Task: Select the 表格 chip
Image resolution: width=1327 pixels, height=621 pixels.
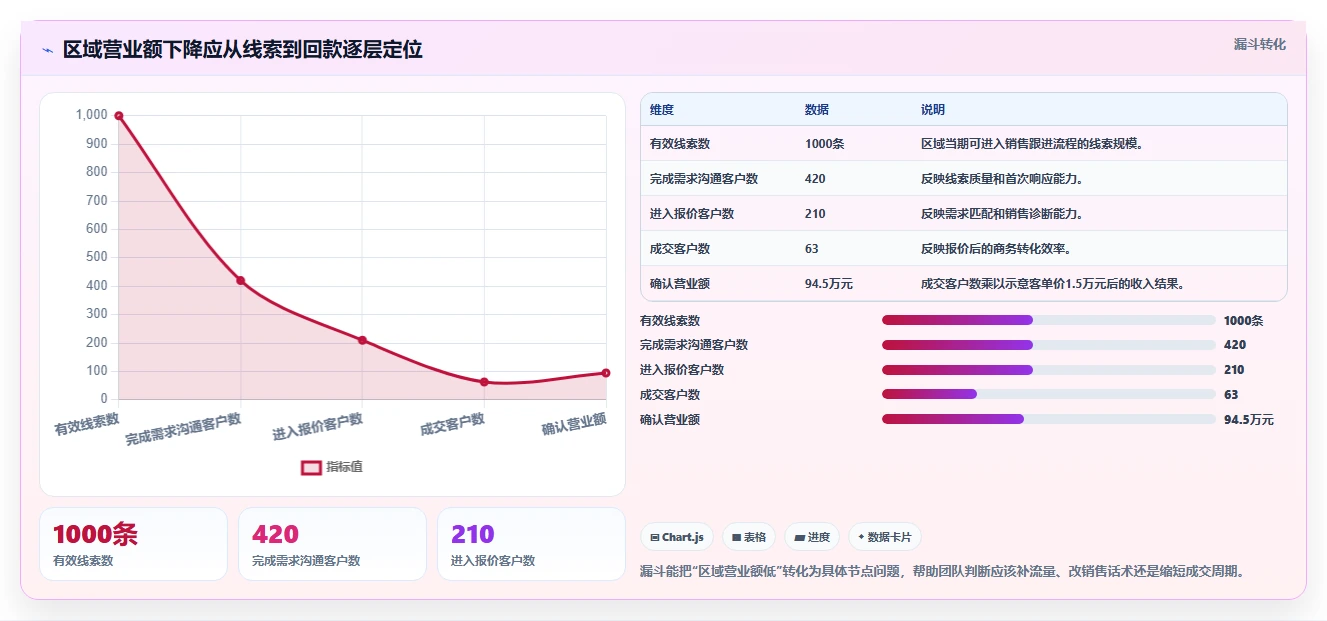Action: pyautogui.click(x=749, y=537)
